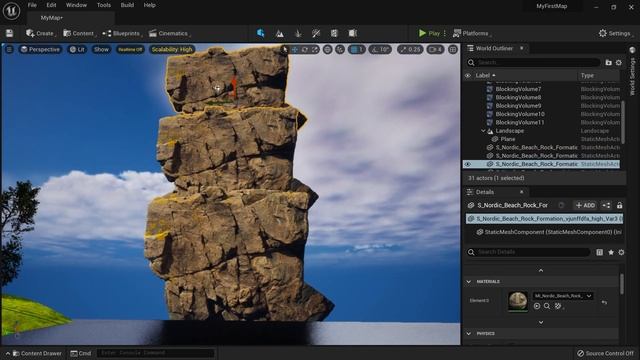Select the MyMap tab

click(52, 18)
